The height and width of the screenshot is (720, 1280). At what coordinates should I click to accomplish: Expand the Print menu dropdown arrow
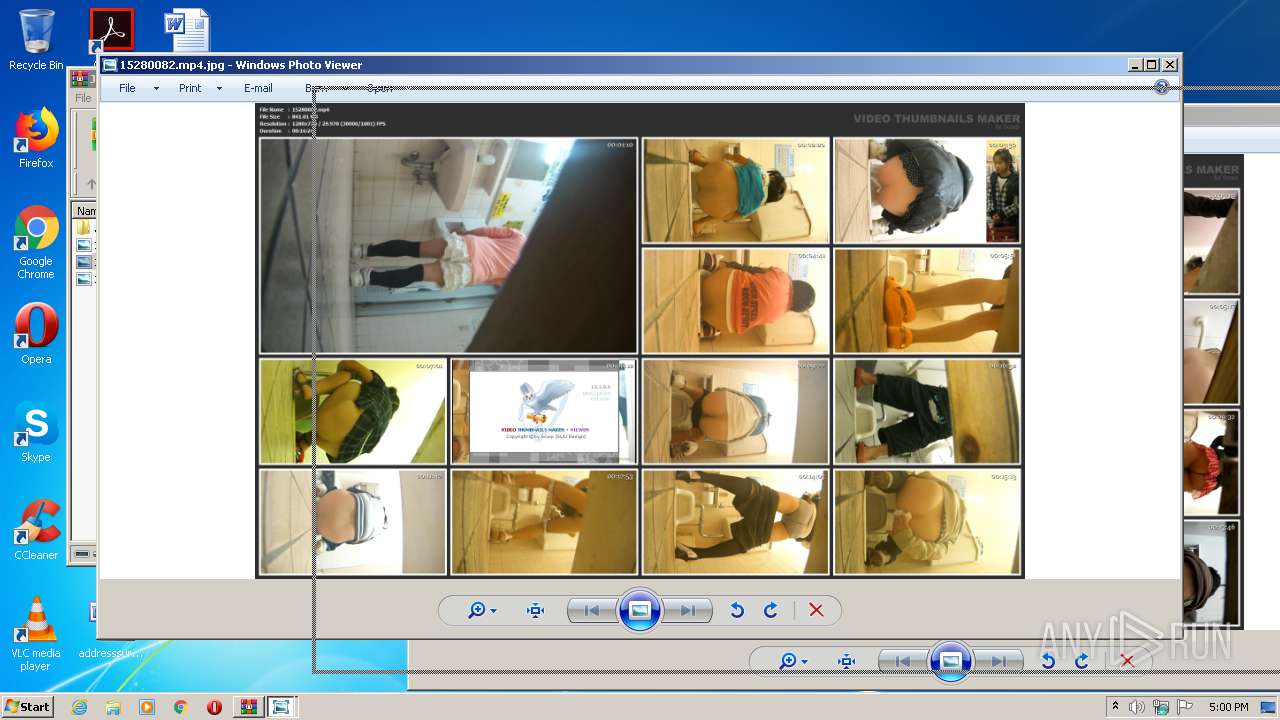[219, 88]
